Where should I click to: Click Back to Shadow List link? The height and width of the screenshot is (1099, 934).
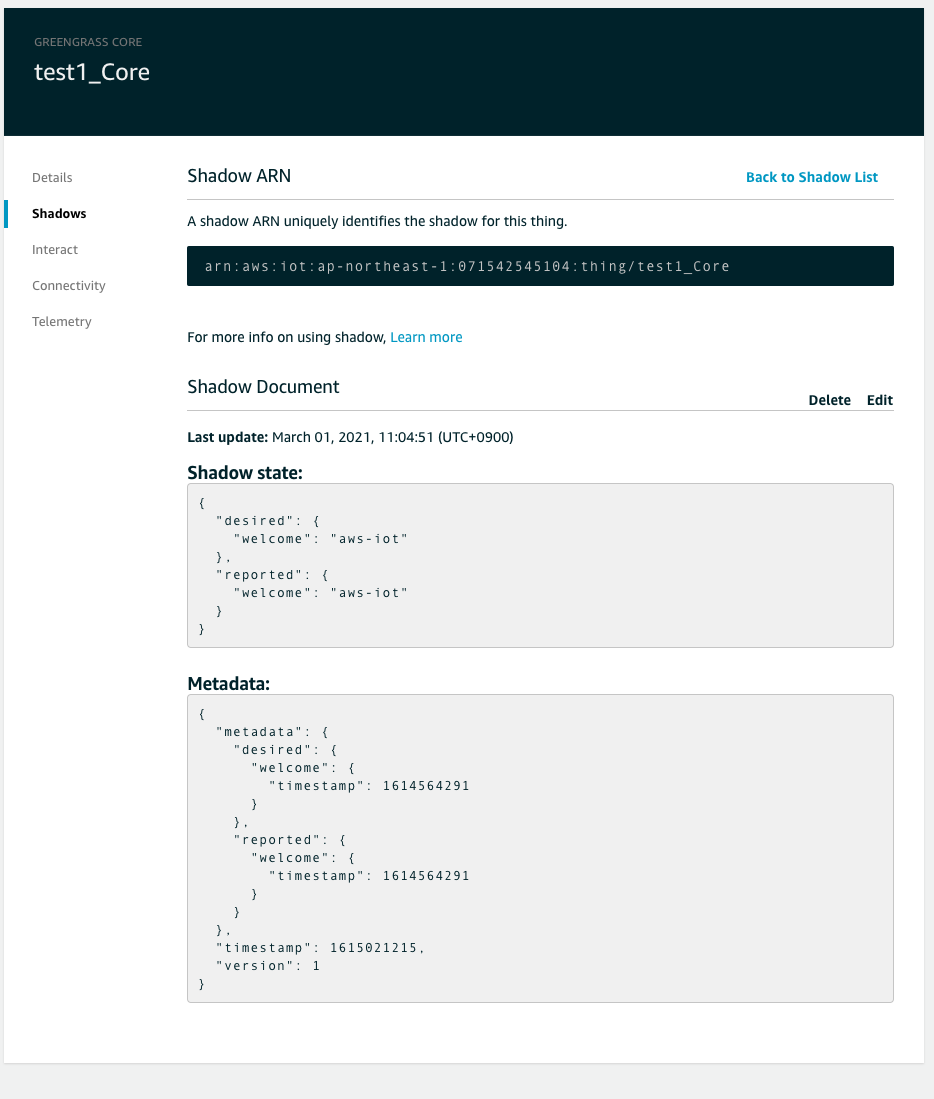click(x=811, y=177)
